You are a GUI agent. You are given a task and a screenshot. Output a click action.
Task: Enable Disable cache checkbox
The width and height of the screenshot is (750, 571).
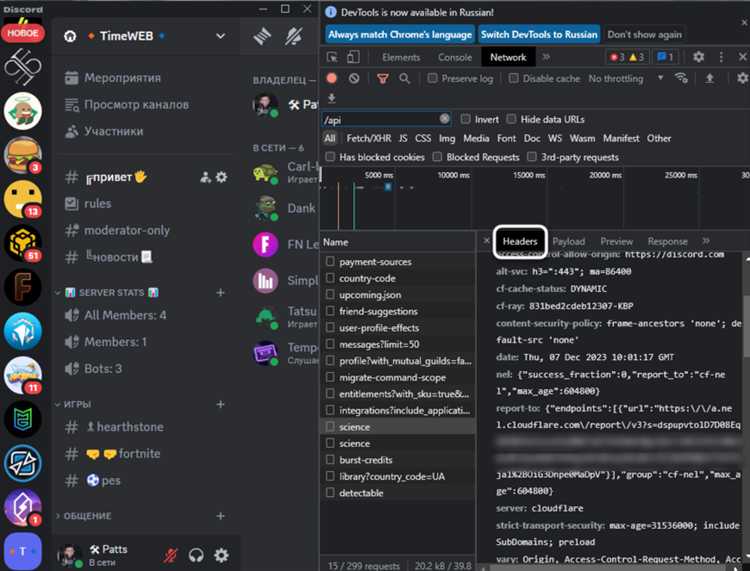click(x=513, y=78)
